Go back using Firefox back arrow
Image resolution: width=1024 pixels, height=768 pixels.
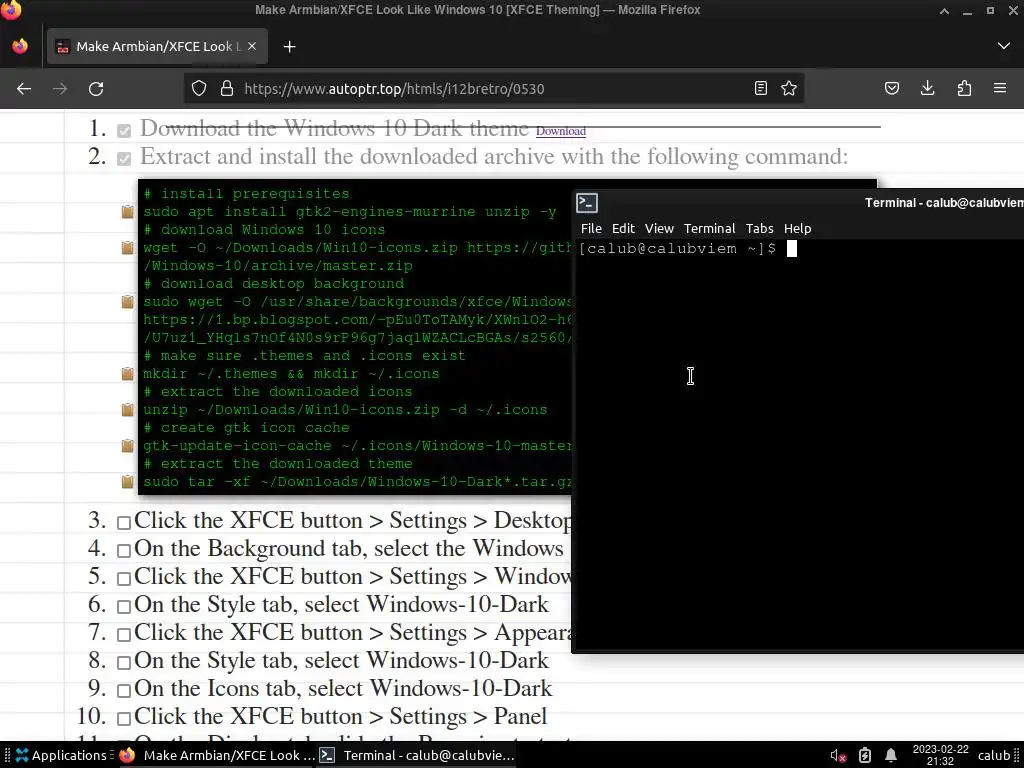pyautogui.click(x=24, y=88)
